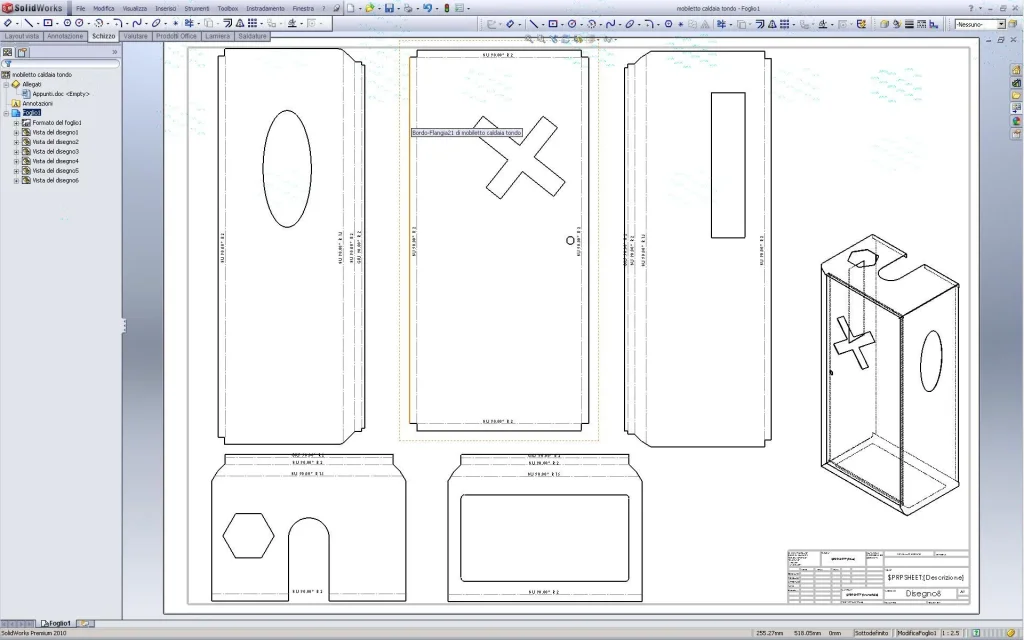Click the Add Sheet icon beside Foglio1 tab

86,623
